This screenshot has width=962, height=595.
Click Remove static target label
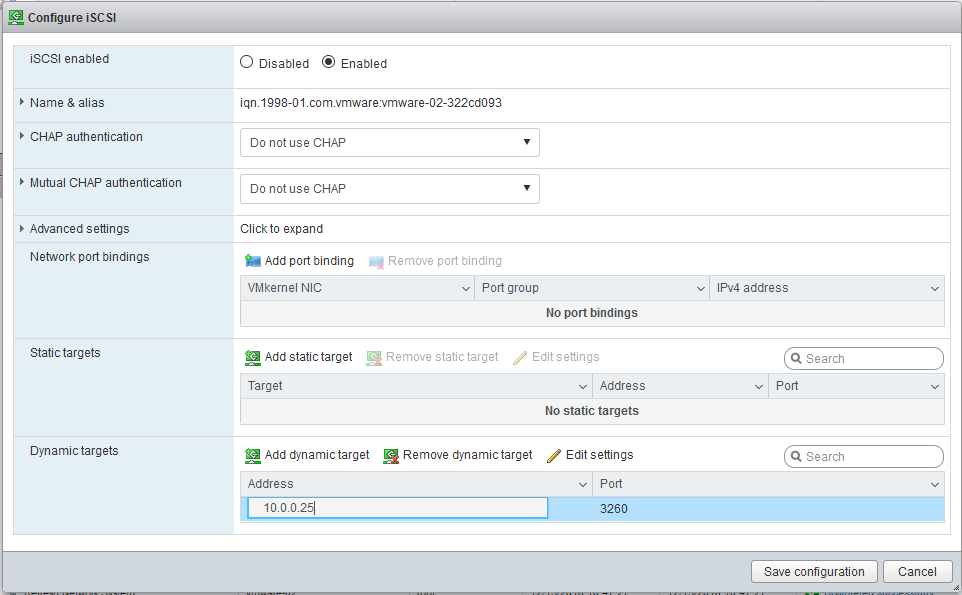(442, 356)
